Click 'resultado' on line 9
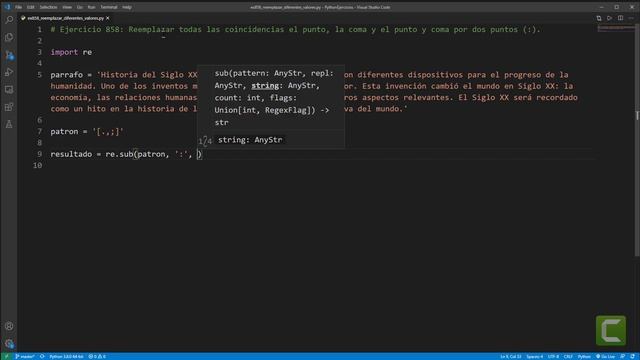 tap(71, 154)
